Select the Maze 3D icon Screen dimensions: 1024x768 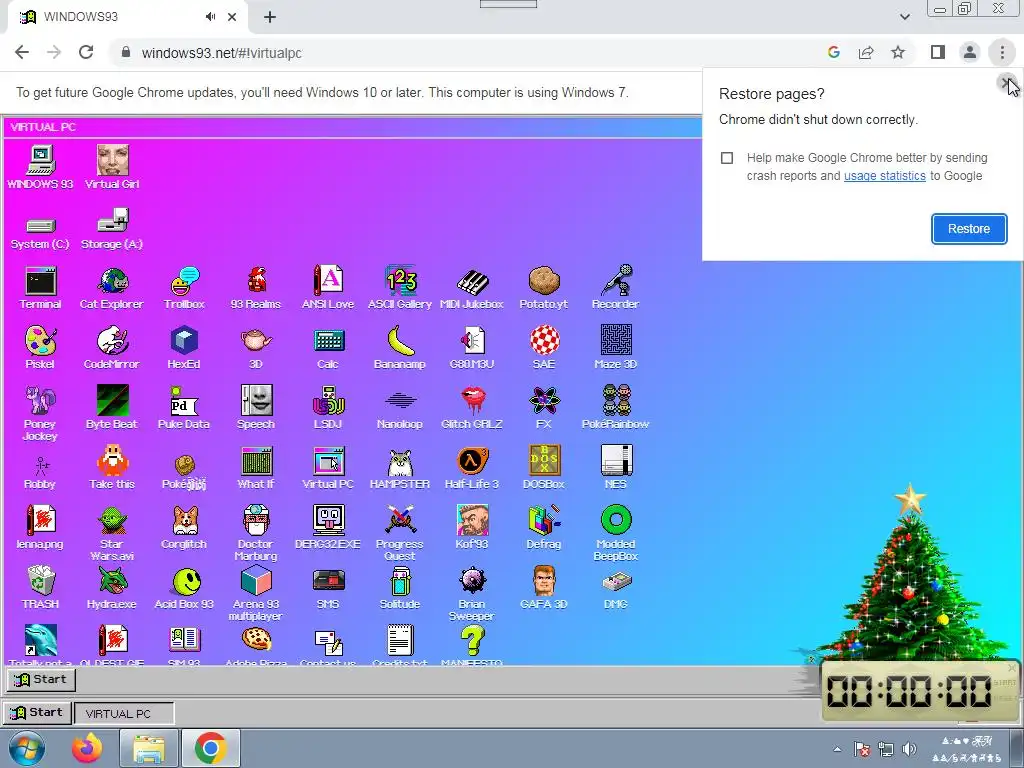pyautogui.click(x=615, y=347)
